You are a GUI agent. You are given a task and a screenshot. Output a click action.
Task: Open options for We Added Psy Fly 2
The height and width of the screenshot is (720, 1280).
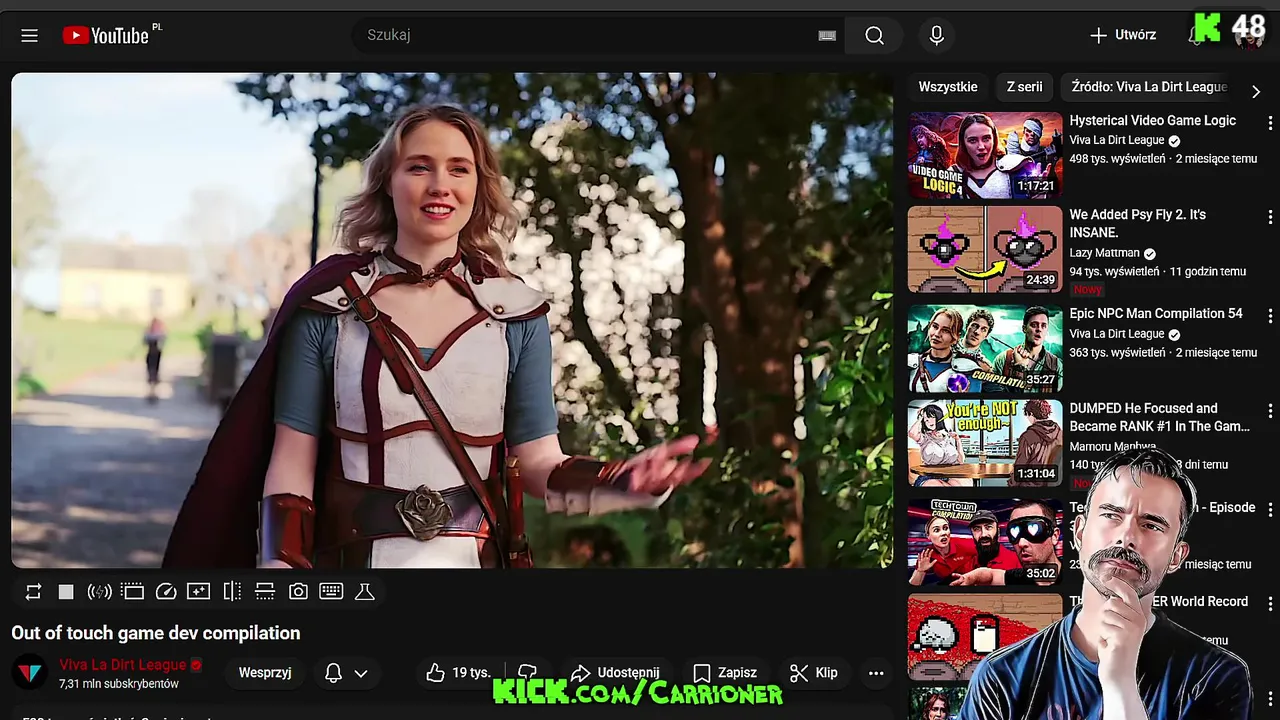pyautogui.click(x=1270, y=217)
